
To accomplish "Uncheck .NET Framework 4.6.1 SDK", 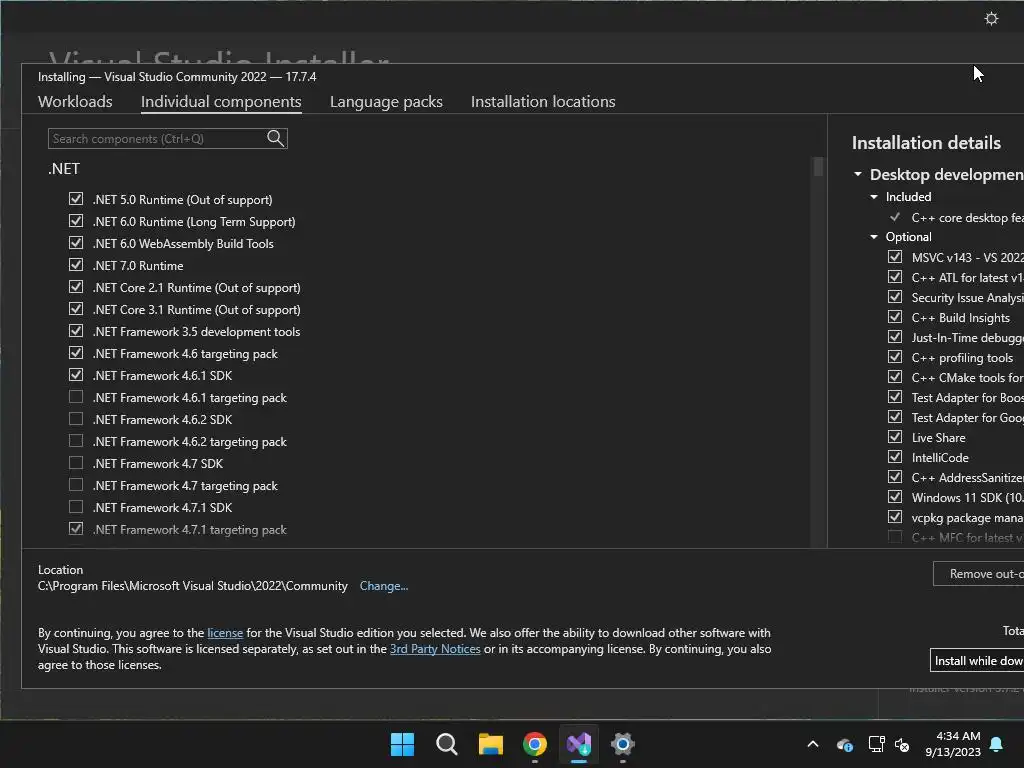I will [x=76, y=375].
